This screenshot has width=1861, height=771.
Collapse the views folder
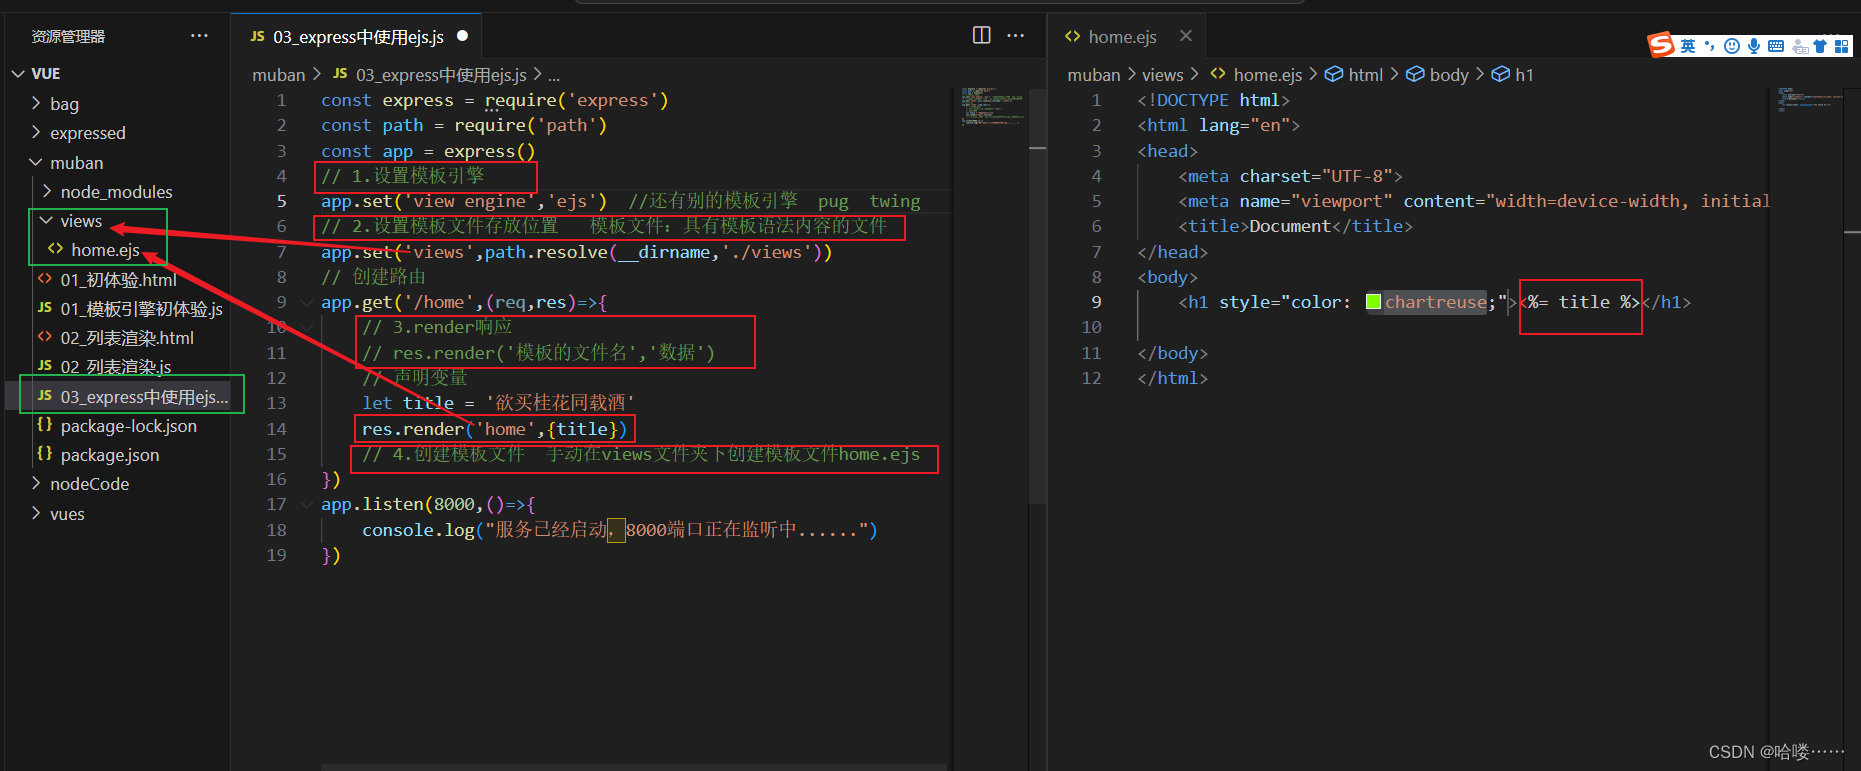(47, 220)
